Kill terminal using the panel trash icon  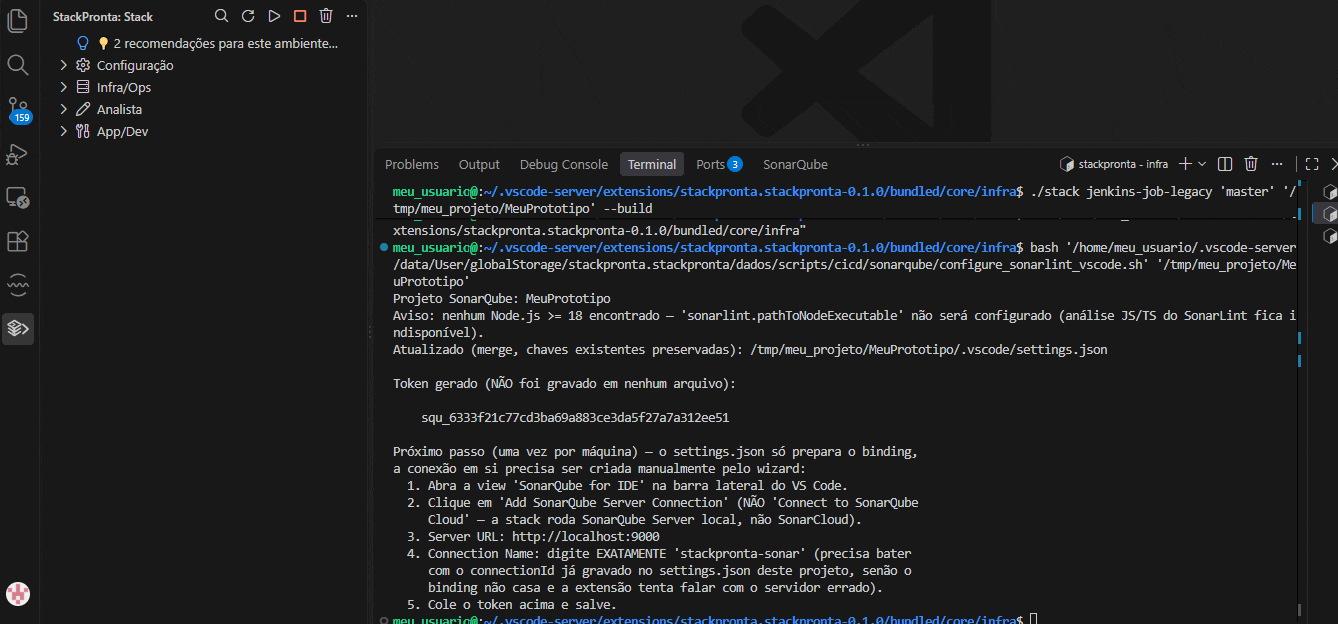click(1250, 164)
